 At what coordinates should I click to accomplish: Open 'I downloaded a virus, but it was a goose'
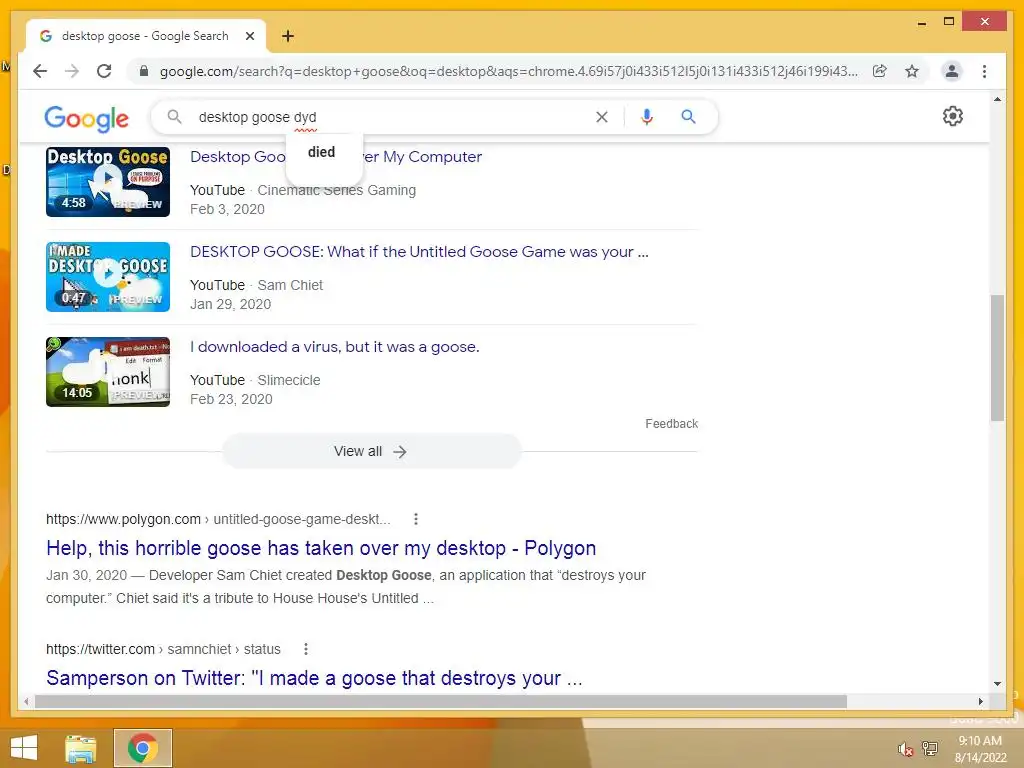(334, 347)
